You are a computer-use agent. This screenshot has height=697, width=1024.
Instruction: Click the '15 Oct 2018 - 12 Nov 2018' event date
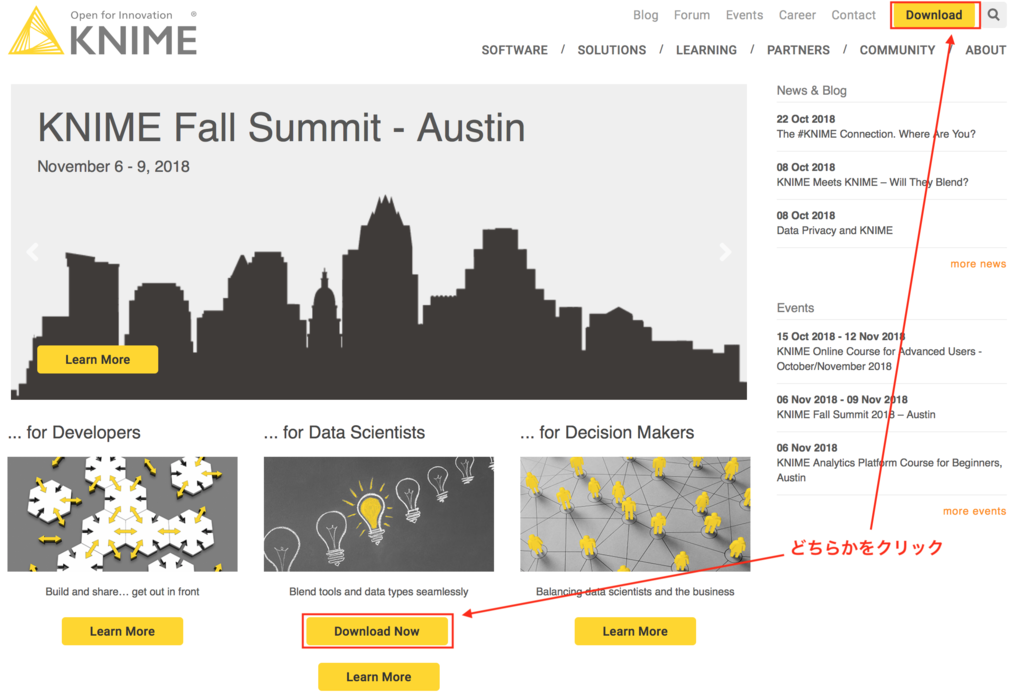(x=840, y=336)
